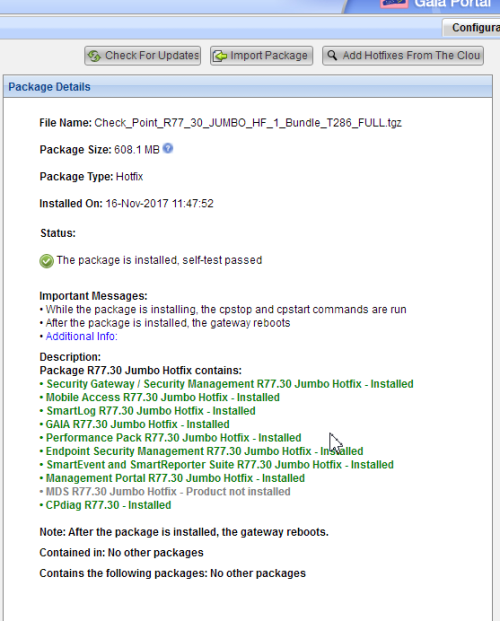500x621 pixels.
Task: Click Management Portal R77.30 Jumbo Hotfix line
Action: tap(175, 478)
